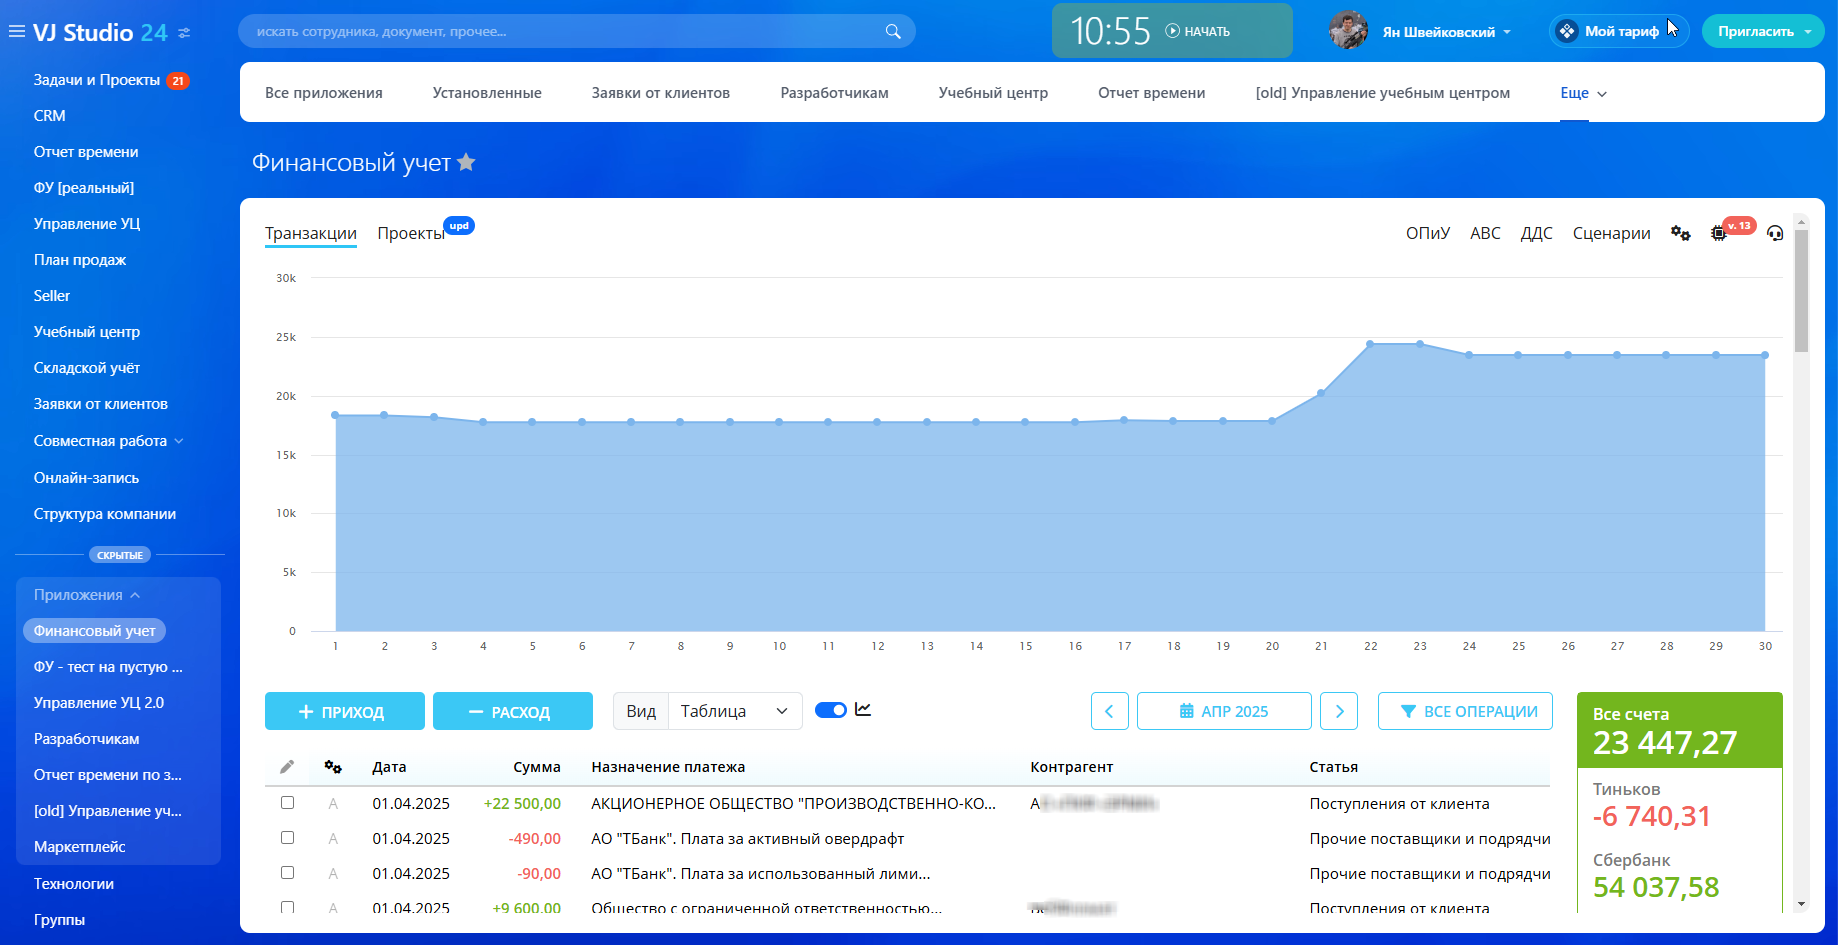Switch to the Проекты tab
This screenshot has height=945, width=1838.
[x=410, y=233]
